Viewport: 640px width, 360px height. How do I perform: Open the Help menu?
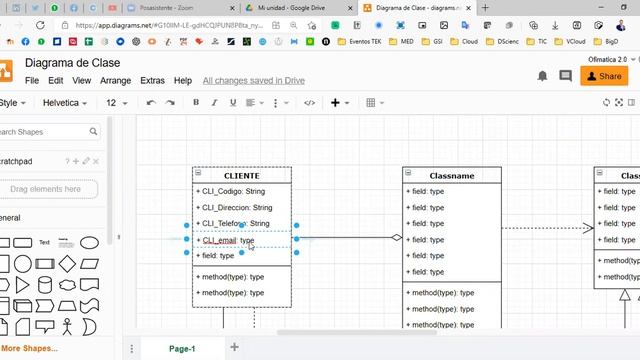(183, 81)
